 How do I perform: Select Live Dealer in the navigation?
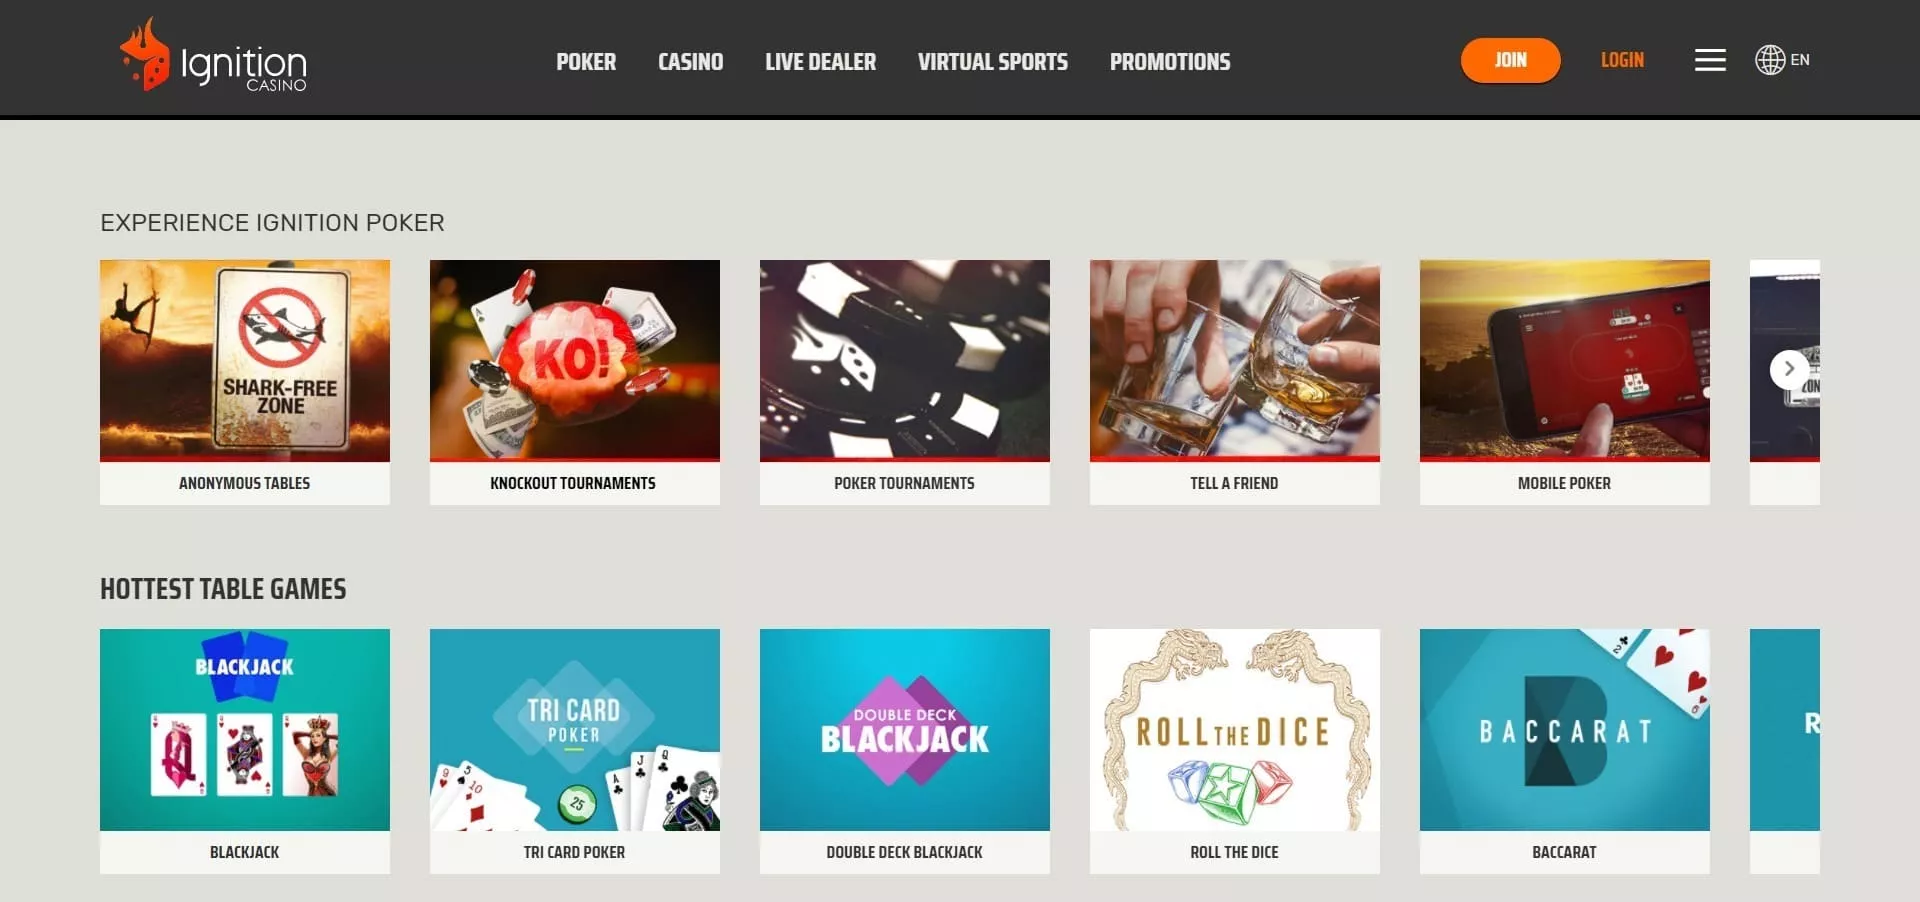(820, 62)
